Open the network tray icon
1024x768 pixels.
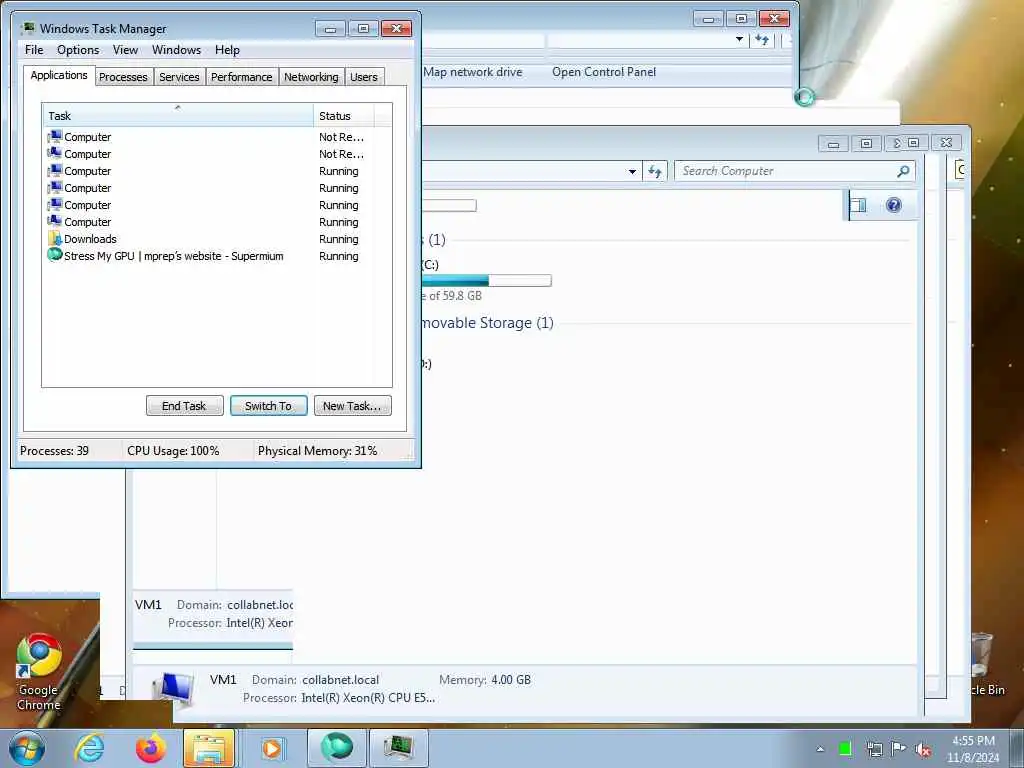[874, 749]
